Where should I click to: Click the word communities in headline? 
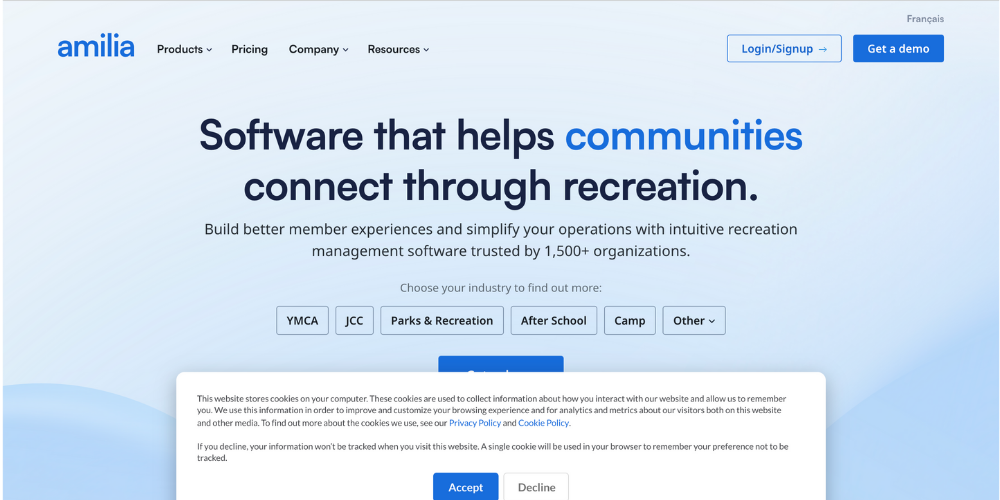pyautogui.click(x=684, y=135)
